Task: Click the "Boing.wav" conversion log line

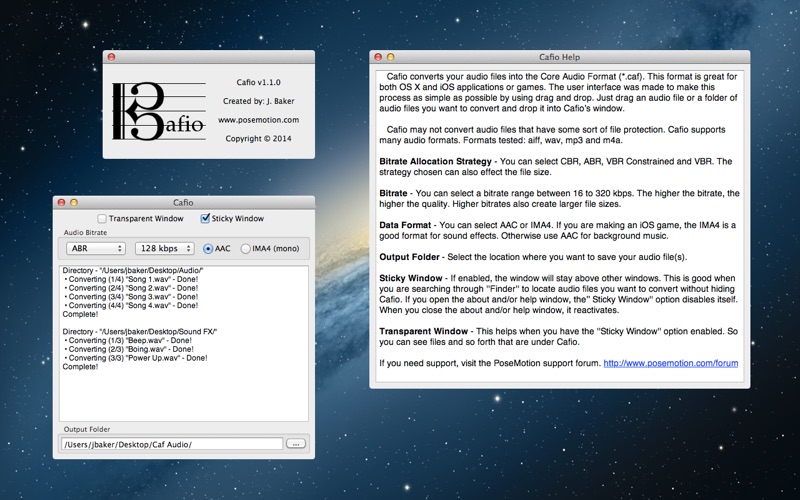Action: click(129, 349)
